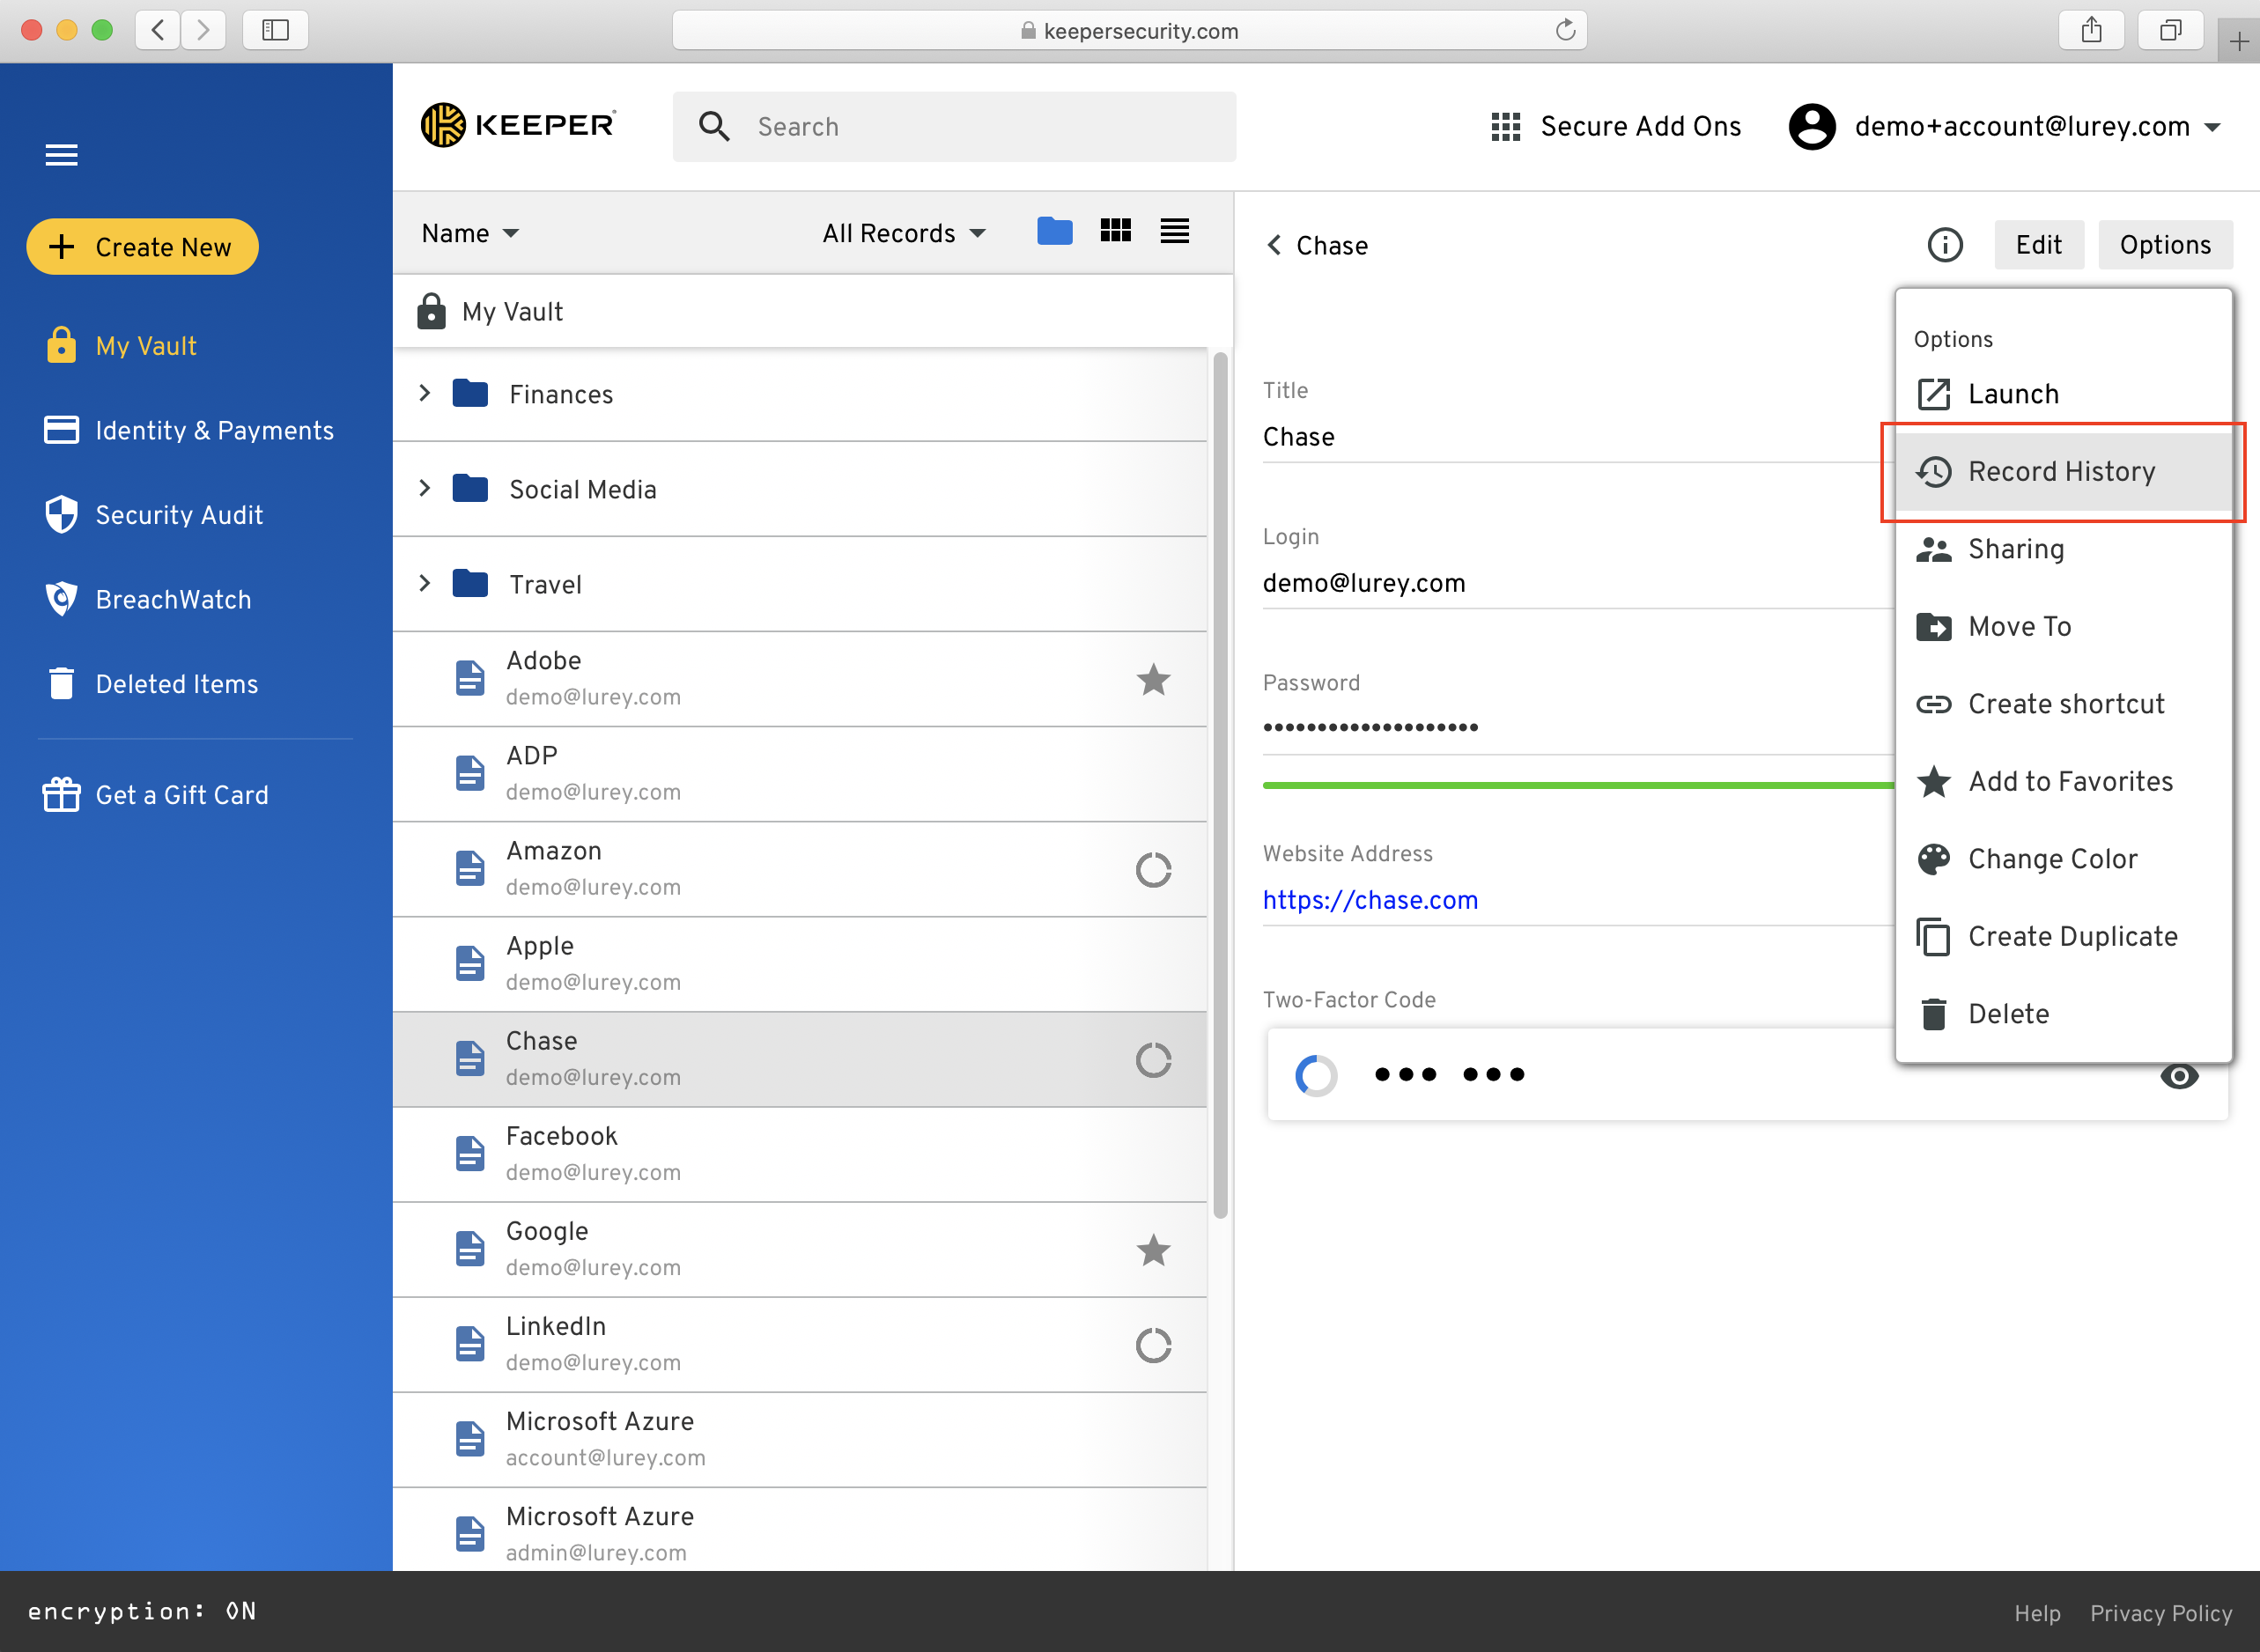Image resolution: width=2260 pixels, height=1652 pixels.
Task: Select Change Color option
Action: click(2064, 859)
